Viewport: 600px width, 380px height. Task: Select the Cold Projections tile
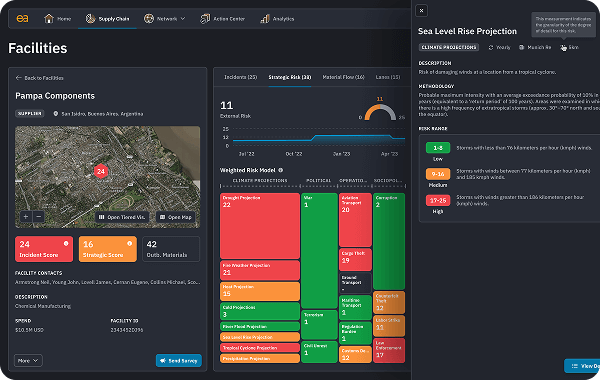260,311
